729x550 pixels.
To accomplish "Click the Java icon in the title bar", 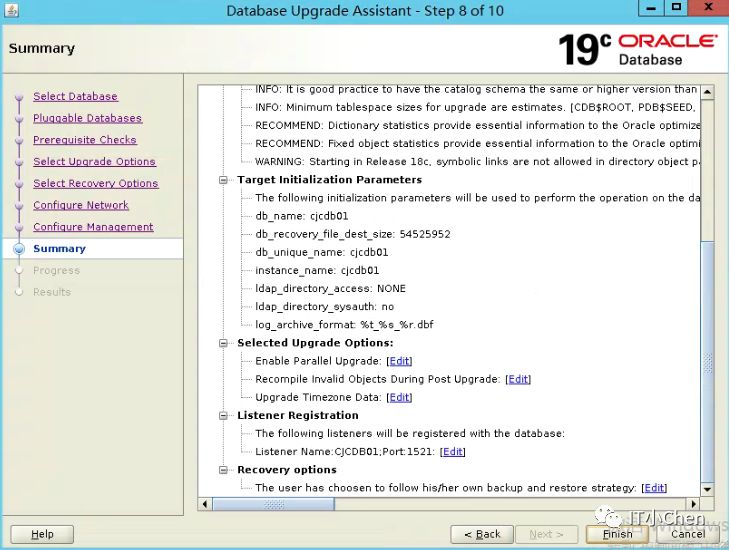I will pyautogui.click(x=11, y=9).
